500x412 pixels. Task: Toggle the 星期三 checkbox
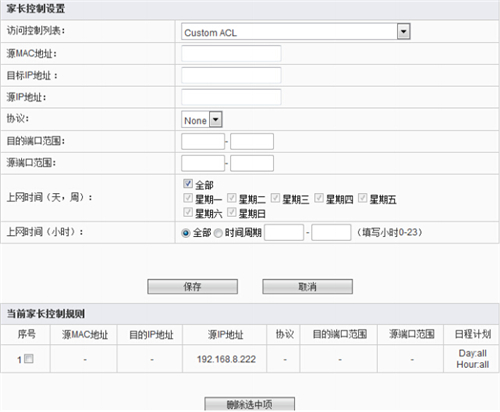click(x=275, y=198)
